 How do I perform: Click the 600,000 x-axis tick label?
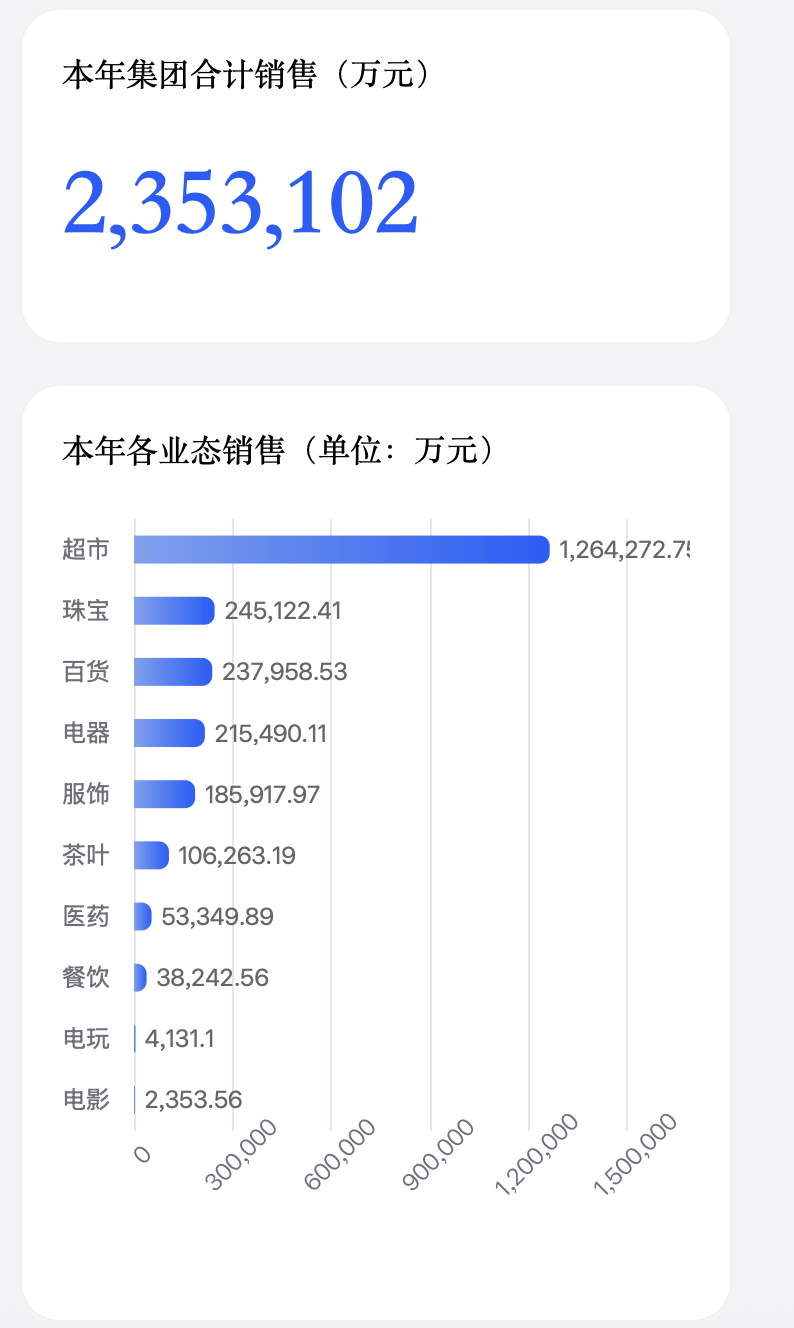pos(342,1154)
